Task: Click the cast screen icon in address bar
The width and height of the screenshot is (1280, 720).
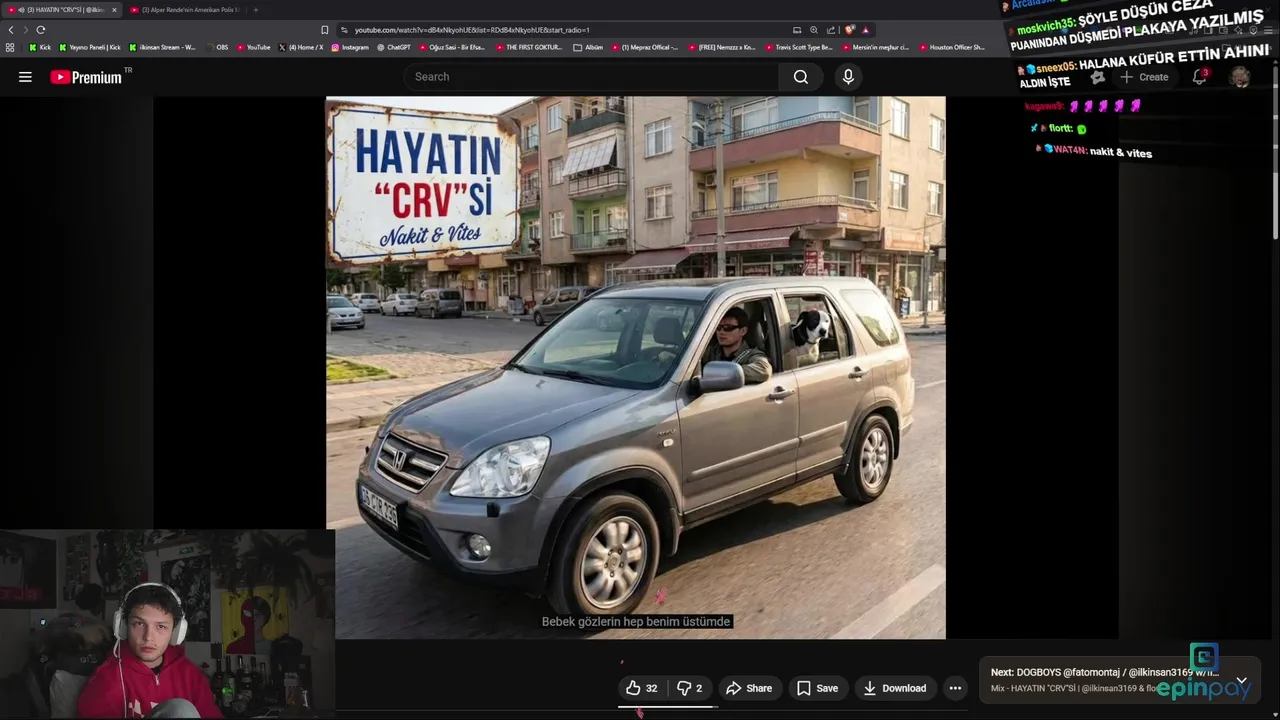Action: click(797, 30)
